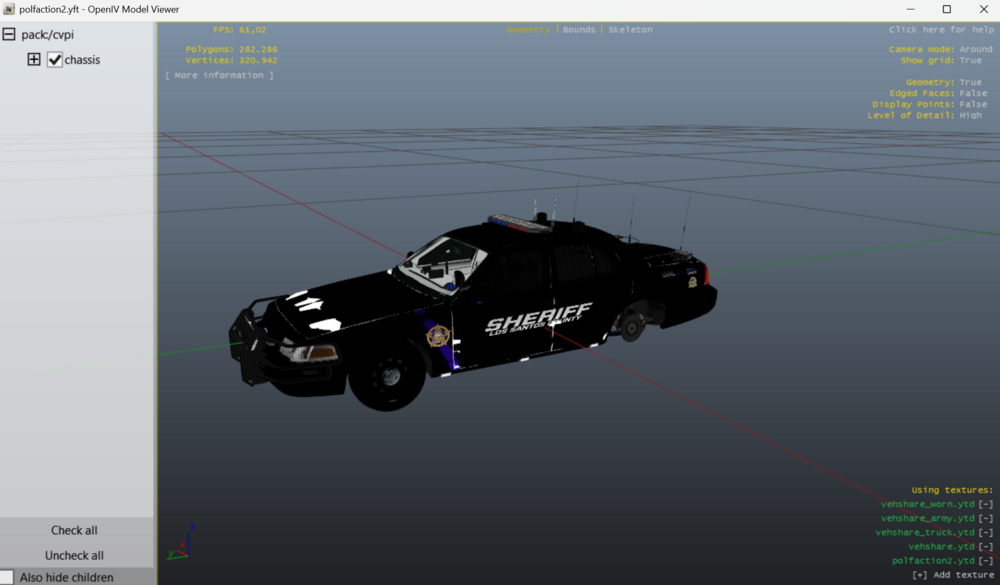
Task: Select vehshare.ytd texture name
Action: 941,546
